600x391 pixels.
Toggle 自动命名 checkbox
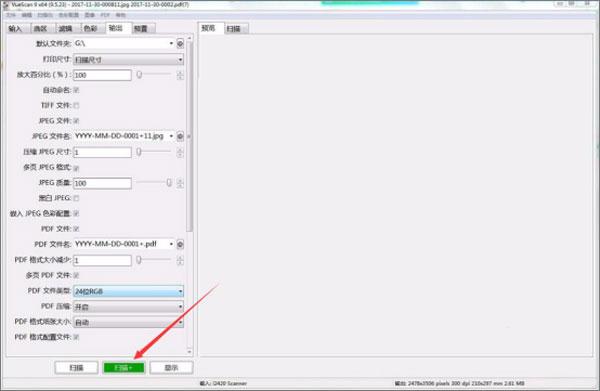[76, 90]
